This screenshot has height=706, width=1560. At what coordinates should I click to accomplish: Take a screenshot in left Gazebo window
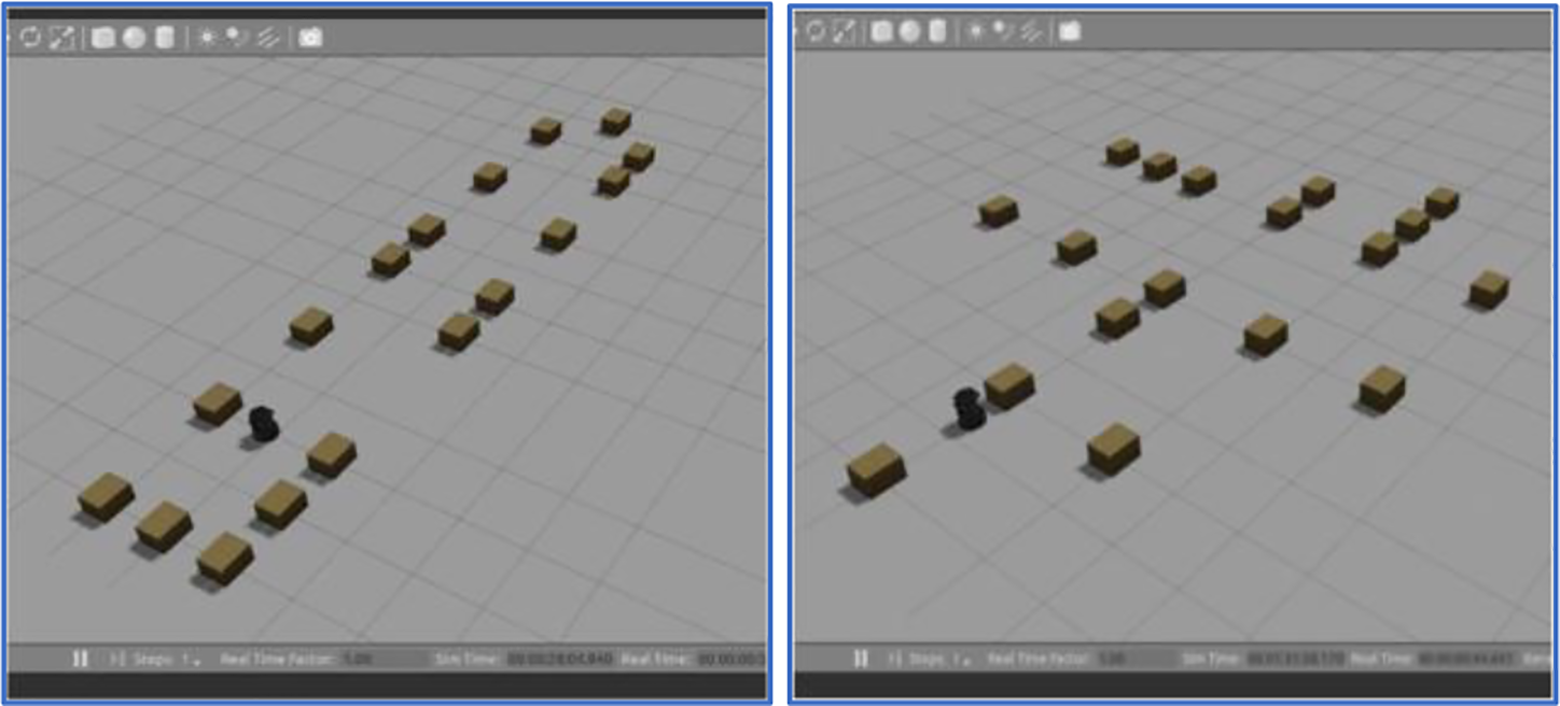311,38
